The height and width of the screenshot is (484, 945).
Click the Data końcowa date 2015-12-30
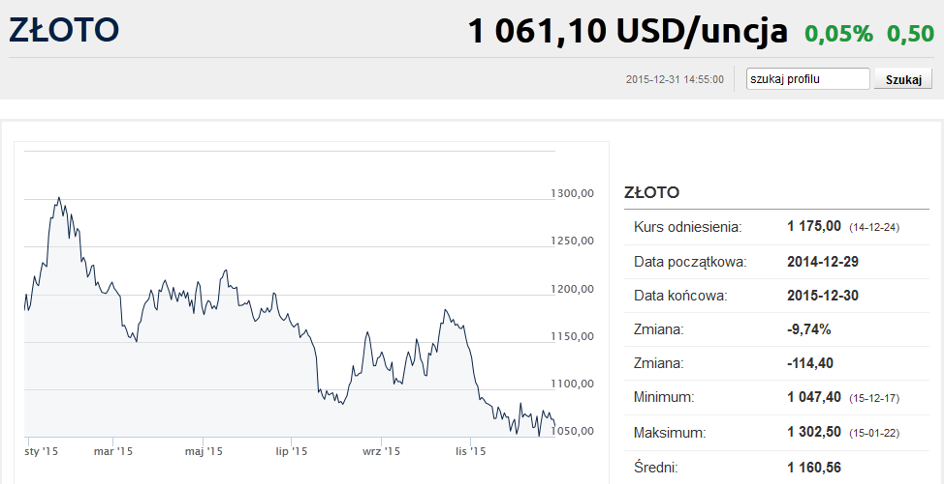(823, 295)
